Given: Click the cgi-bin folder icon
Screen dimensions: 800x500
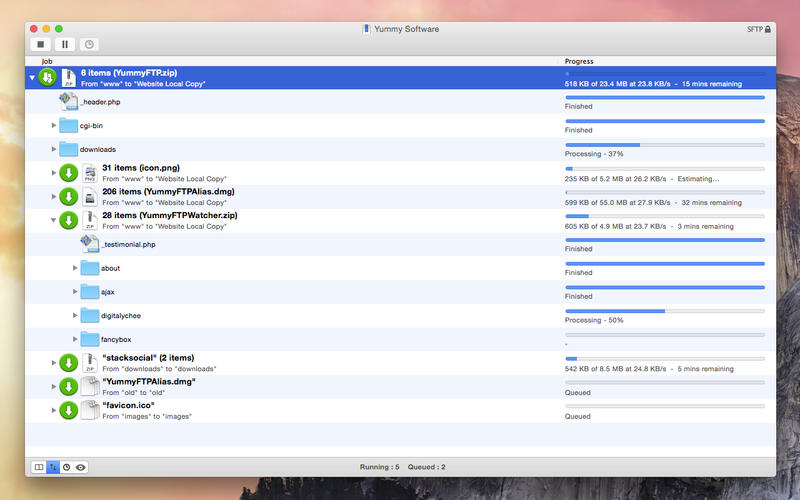Looking at the screenshot, I should click(69, 125).
